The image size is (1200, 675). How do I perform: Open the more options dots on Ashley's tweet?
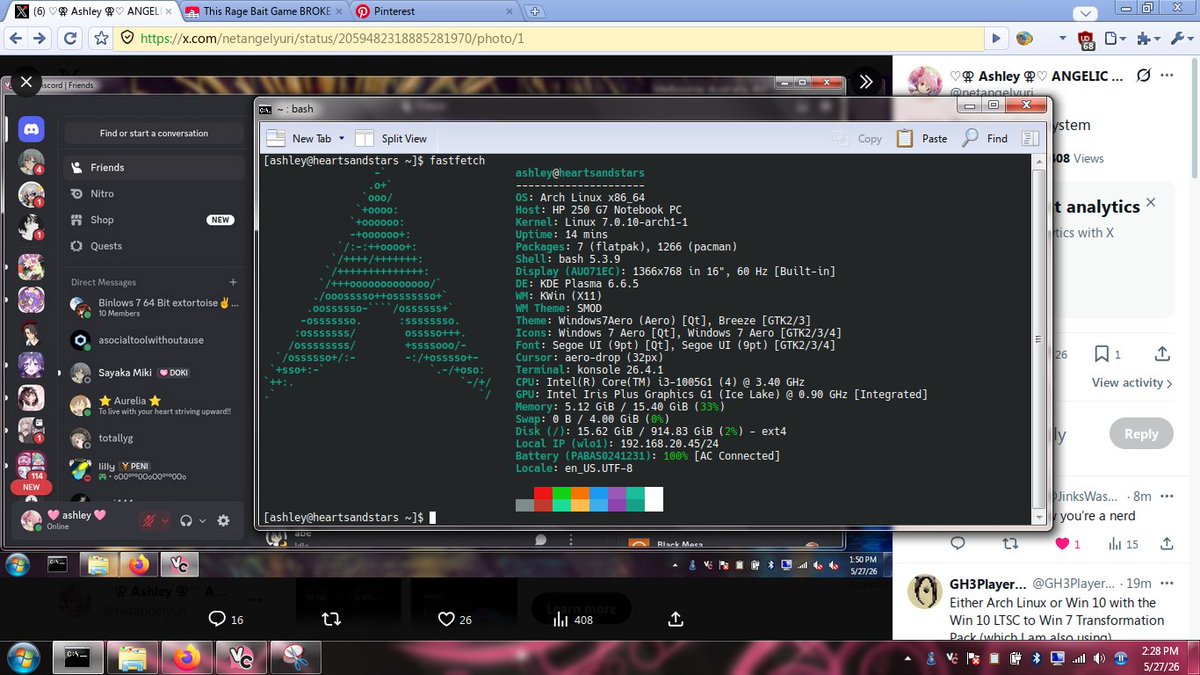click(1168, 76)
